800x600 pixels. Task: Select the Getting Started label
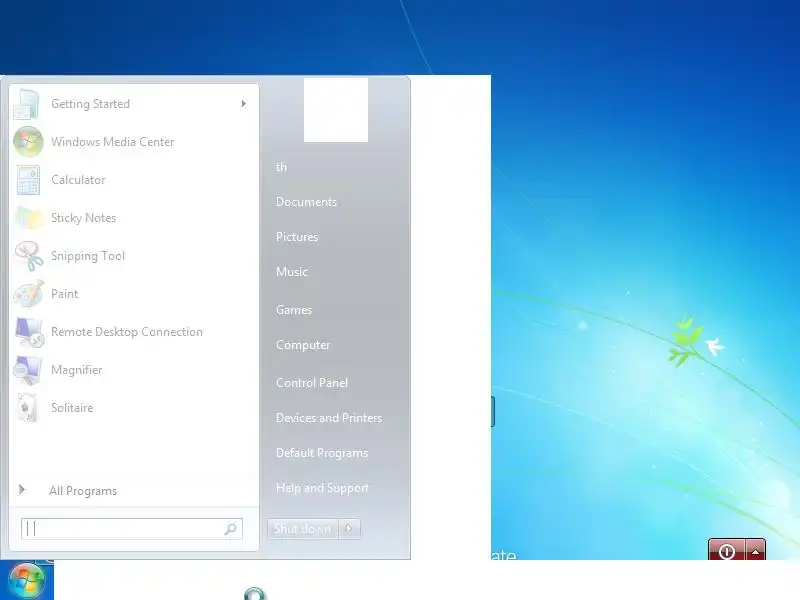click(x=90, y=104)
